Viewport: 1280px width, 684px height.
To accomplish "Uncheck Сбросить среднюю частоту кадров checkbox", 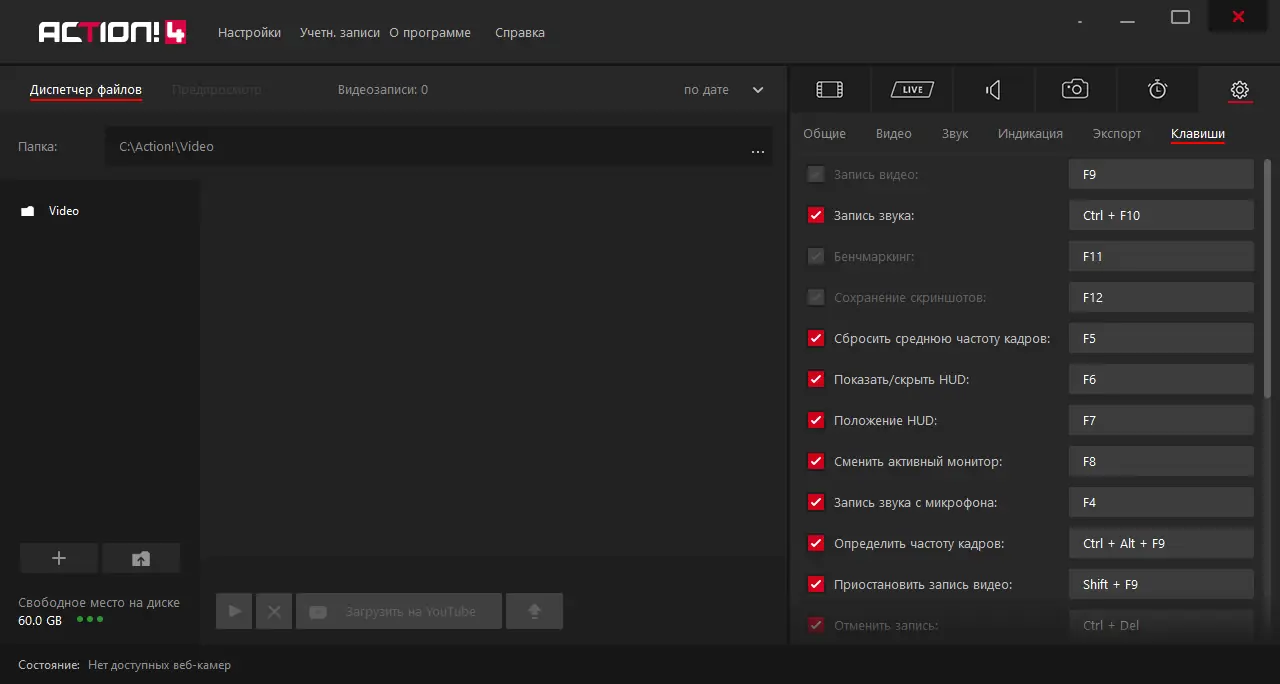I will point(816,338).
